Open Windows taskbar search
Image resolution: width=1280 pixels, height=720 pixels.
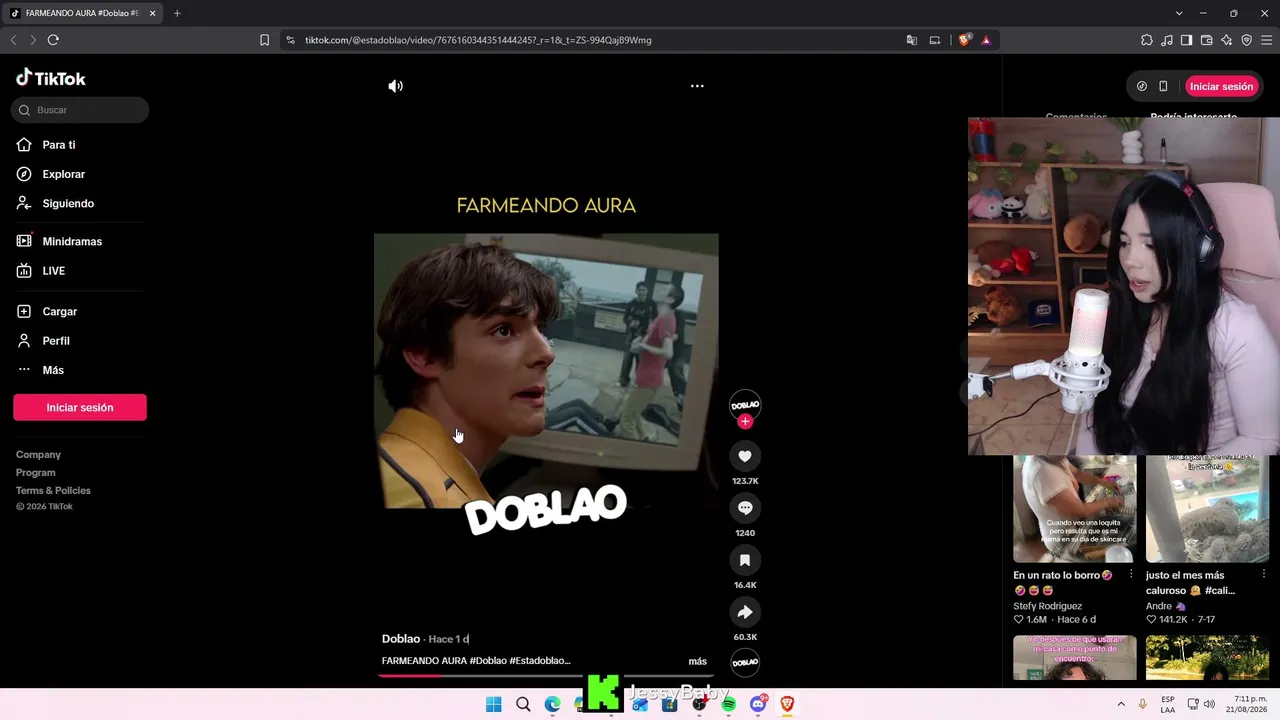(x=523, y=704)
